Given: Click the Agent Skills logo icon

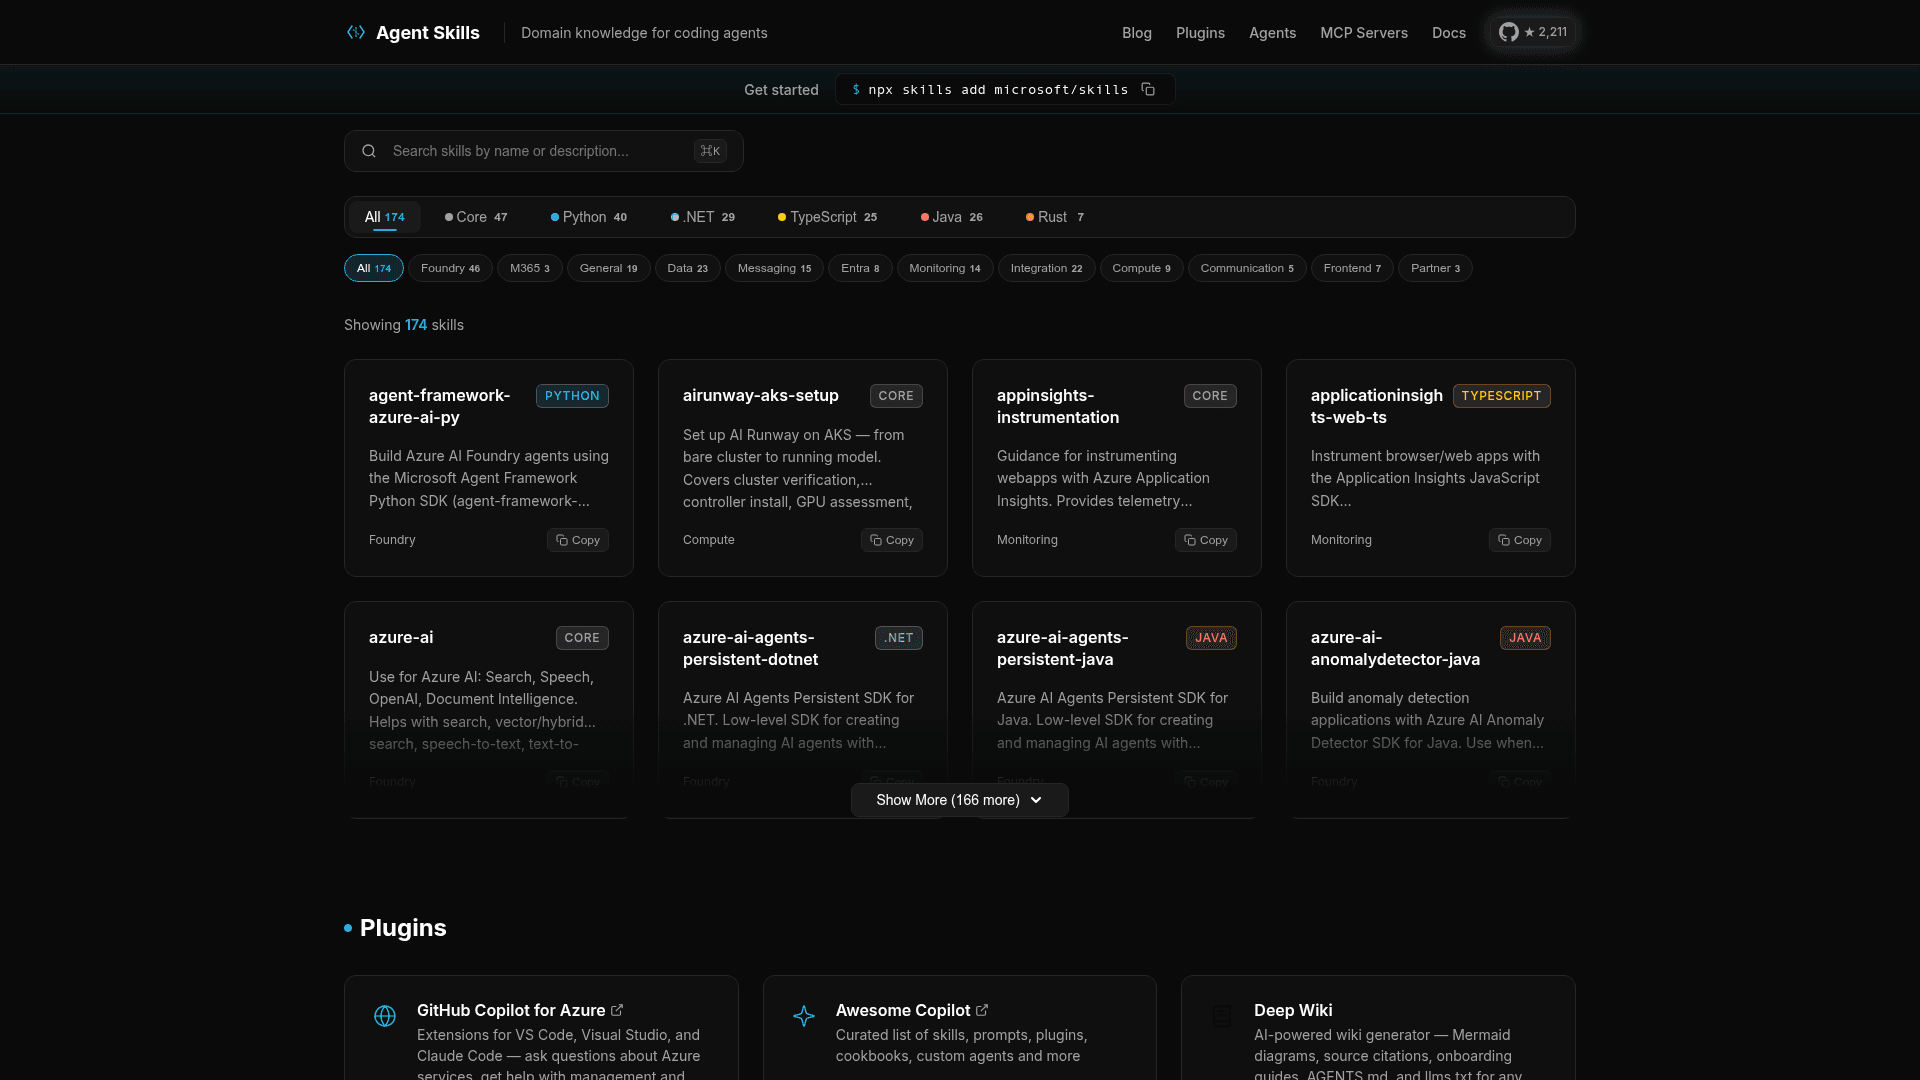Looking at the screenshot, I should tap(356, 33).
